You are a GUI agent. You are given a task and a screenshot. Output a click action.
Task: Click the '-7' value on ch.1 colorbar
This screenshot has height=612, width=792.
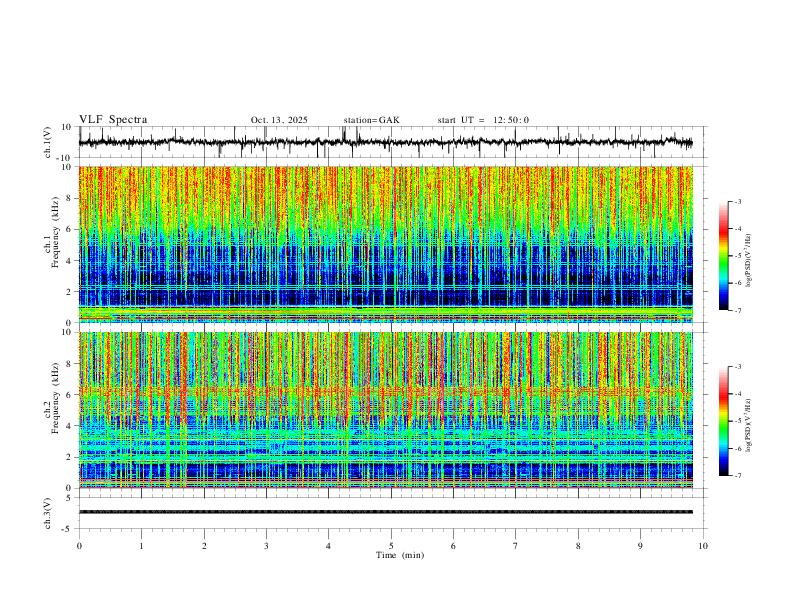pos(737,311)
